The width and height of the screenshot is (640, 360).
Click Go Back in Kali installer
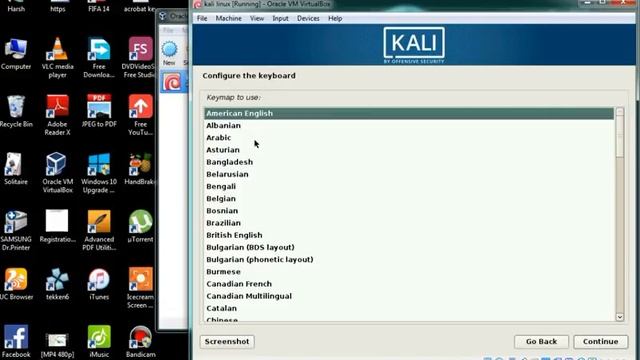click(x=541, y=341)
